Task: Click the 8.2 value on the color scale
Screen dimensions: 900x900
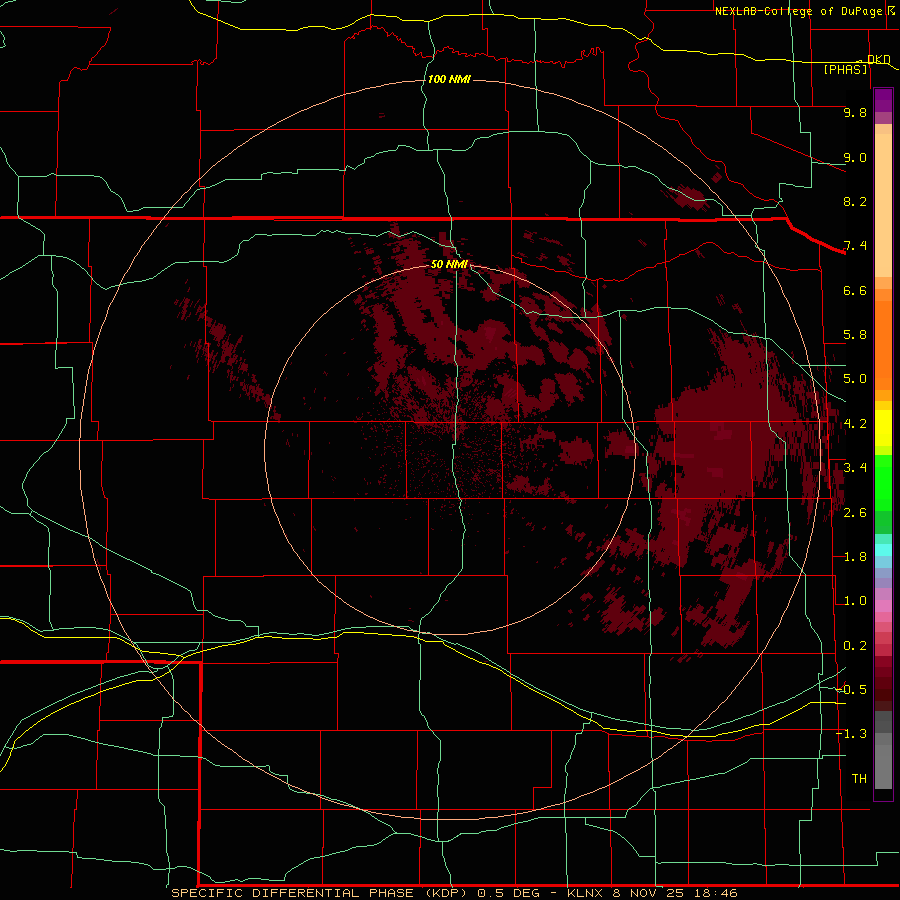Action: pos(855,201)
